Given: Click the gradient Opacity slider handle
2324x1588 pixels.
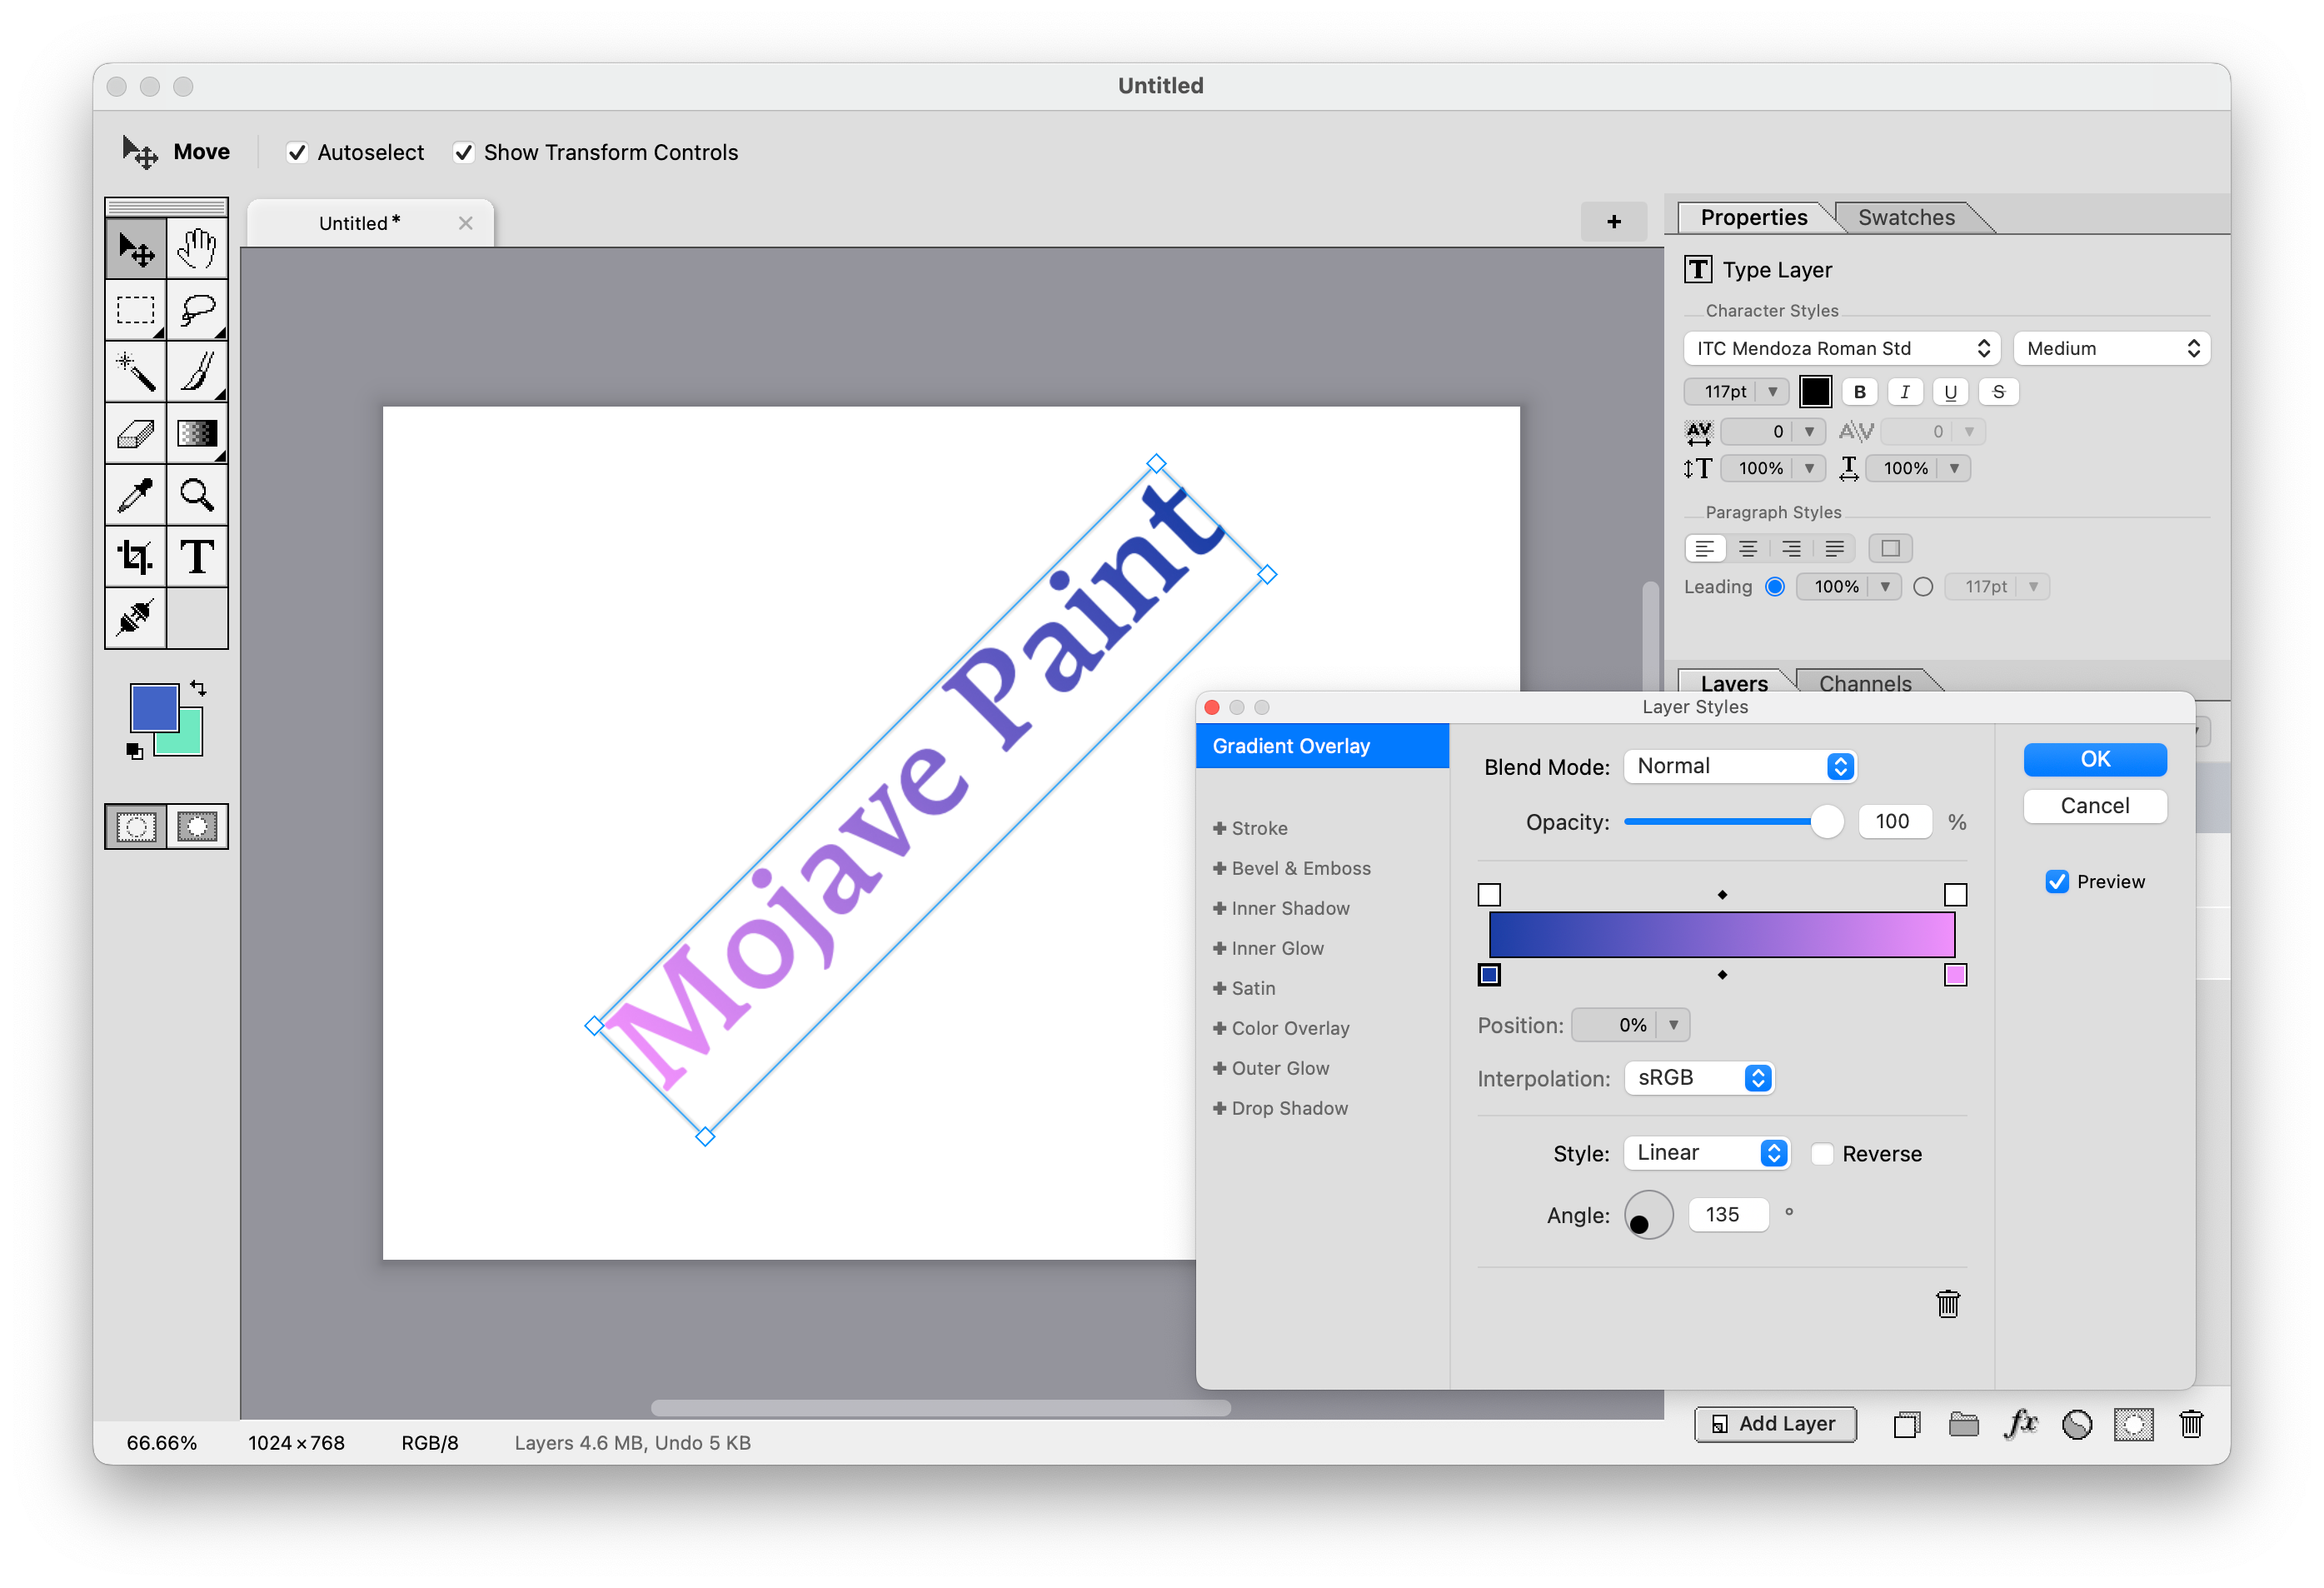Looking at the screenshot, I should pyautogui.click(x=1827, y=822).
